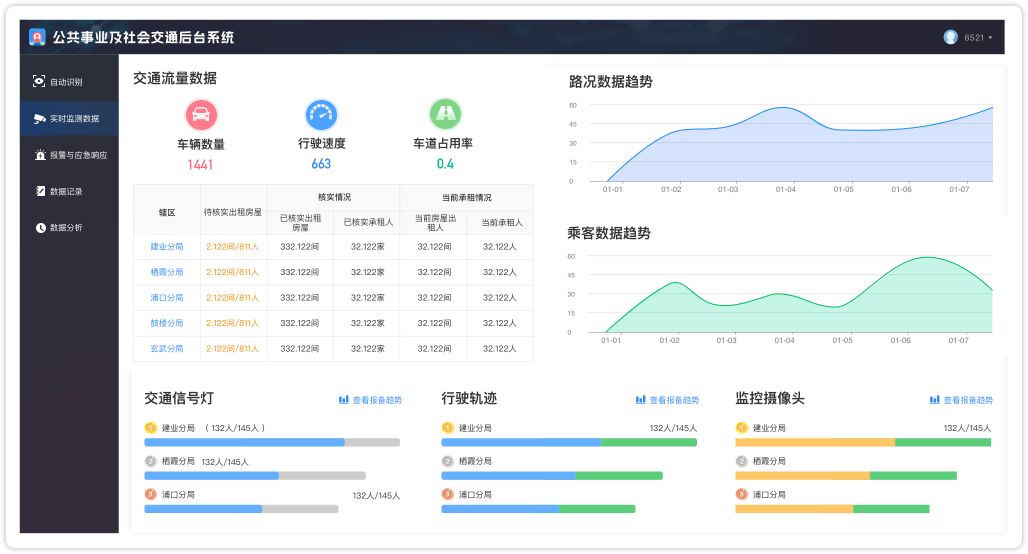1028x554 pixels.
Task: Open the 建业分局 link in the table
Action: pos(167,246)
